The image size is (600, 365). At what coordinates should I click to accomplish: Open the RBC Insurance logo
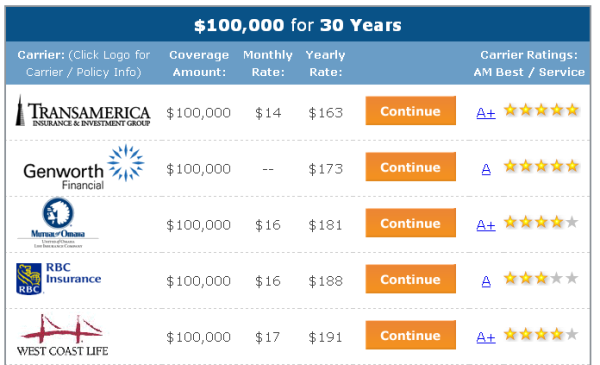59,278
